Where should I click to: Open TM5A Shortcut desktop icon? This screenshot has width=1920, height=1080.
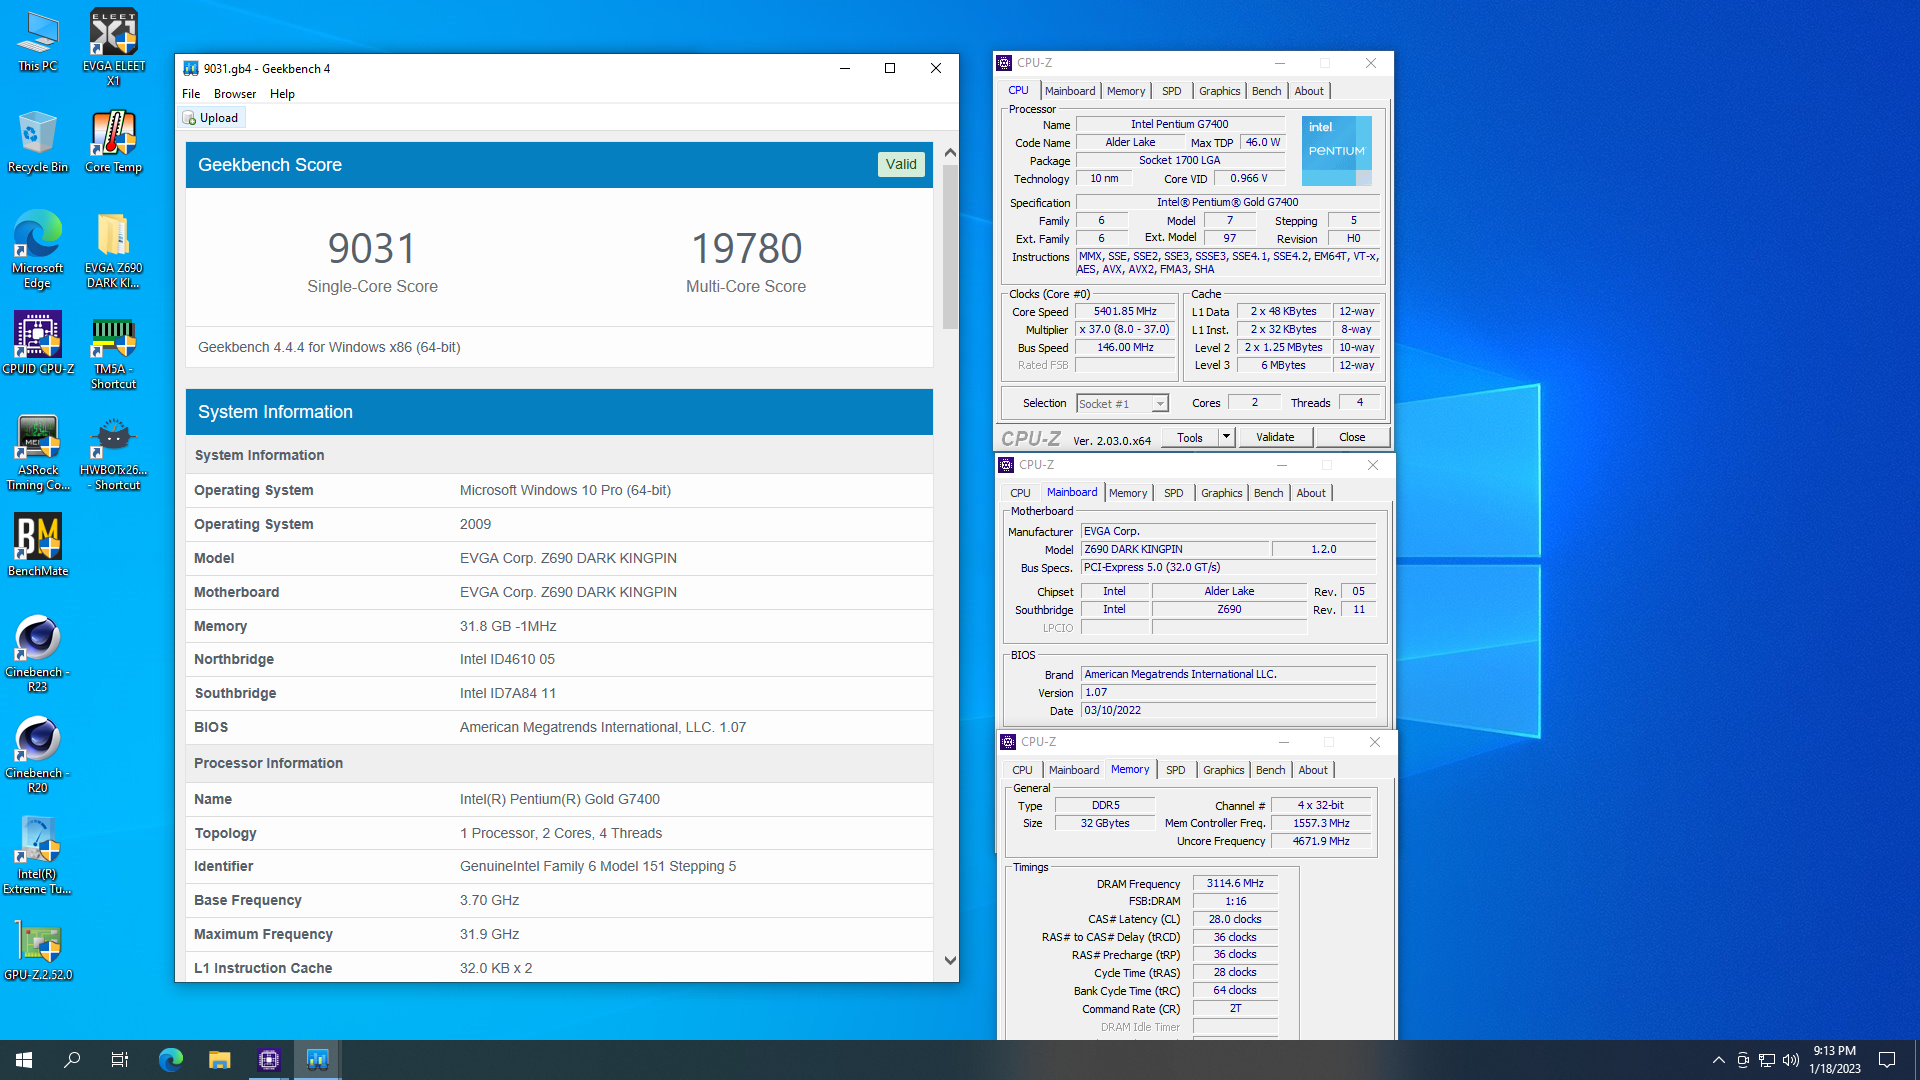click(x=113, y=352)
